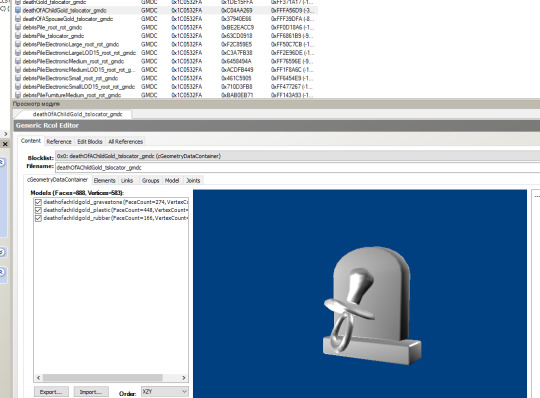Click file icon of debrisPileElectronicSmallLOD15_root_rot_gmdc row
Viewport: 540px width, 398px height.
pyautogui.click(x=18, y=87)
